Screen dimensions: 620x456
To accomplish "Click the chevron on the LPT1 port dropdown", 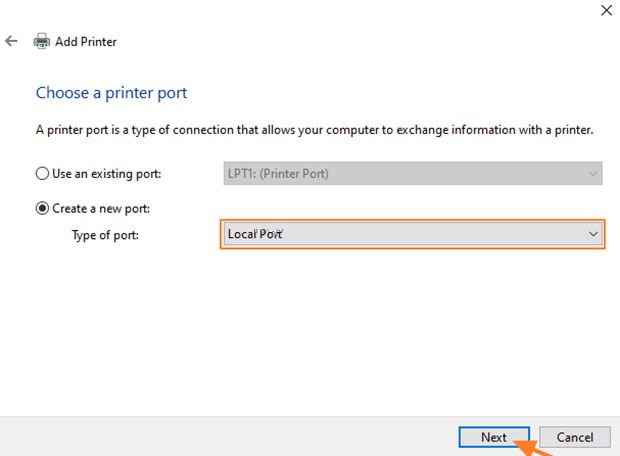I will pos(593,173).
